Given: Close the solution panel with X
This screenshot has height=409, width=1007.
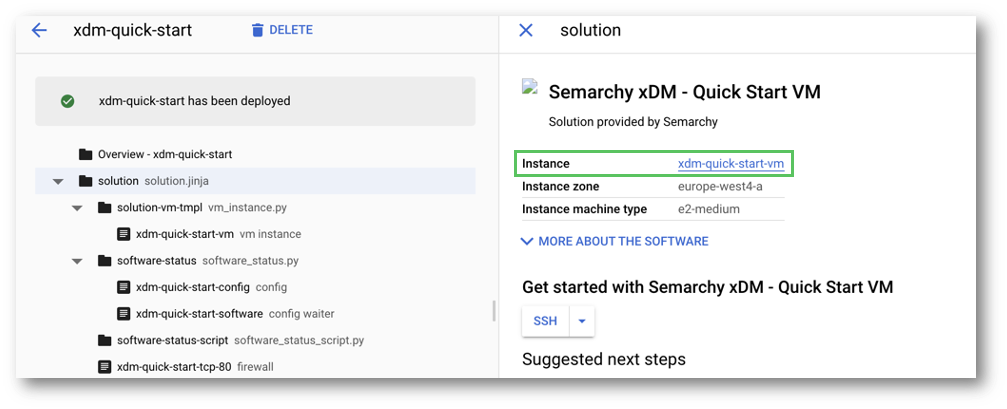Looking at the screenshot, I should point(525,30).
